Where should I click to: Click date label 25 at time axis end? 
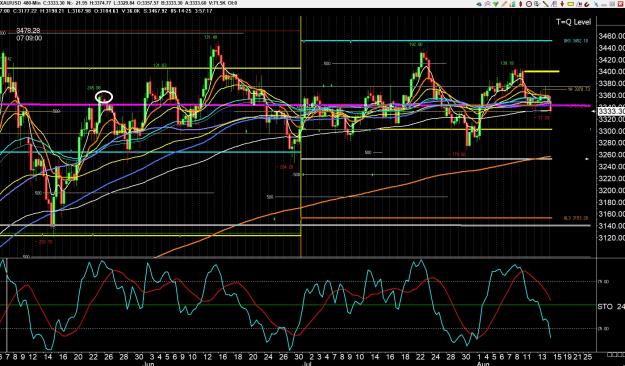pos(587,357)
